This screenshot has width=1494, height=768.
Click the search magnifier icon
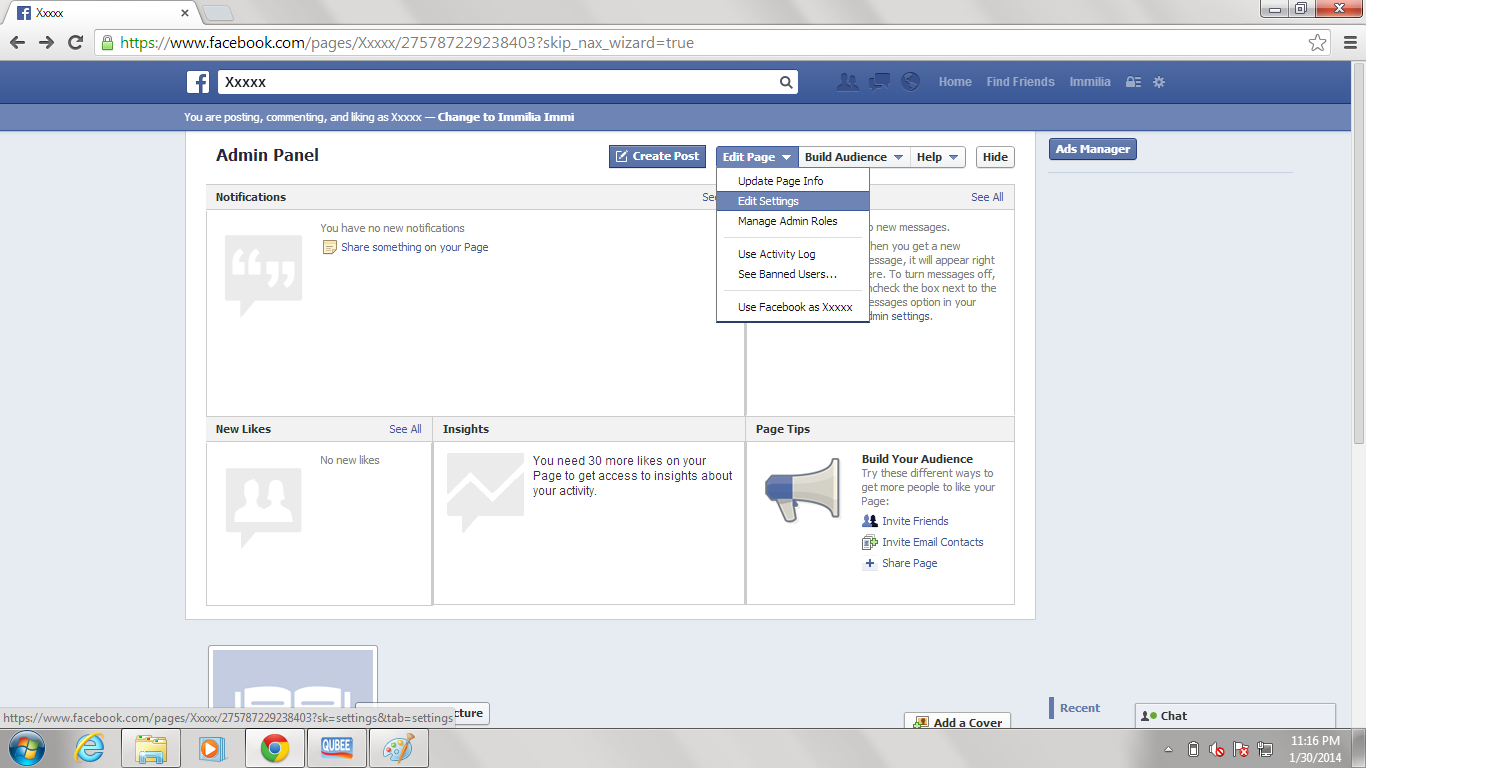pos(786,83)
